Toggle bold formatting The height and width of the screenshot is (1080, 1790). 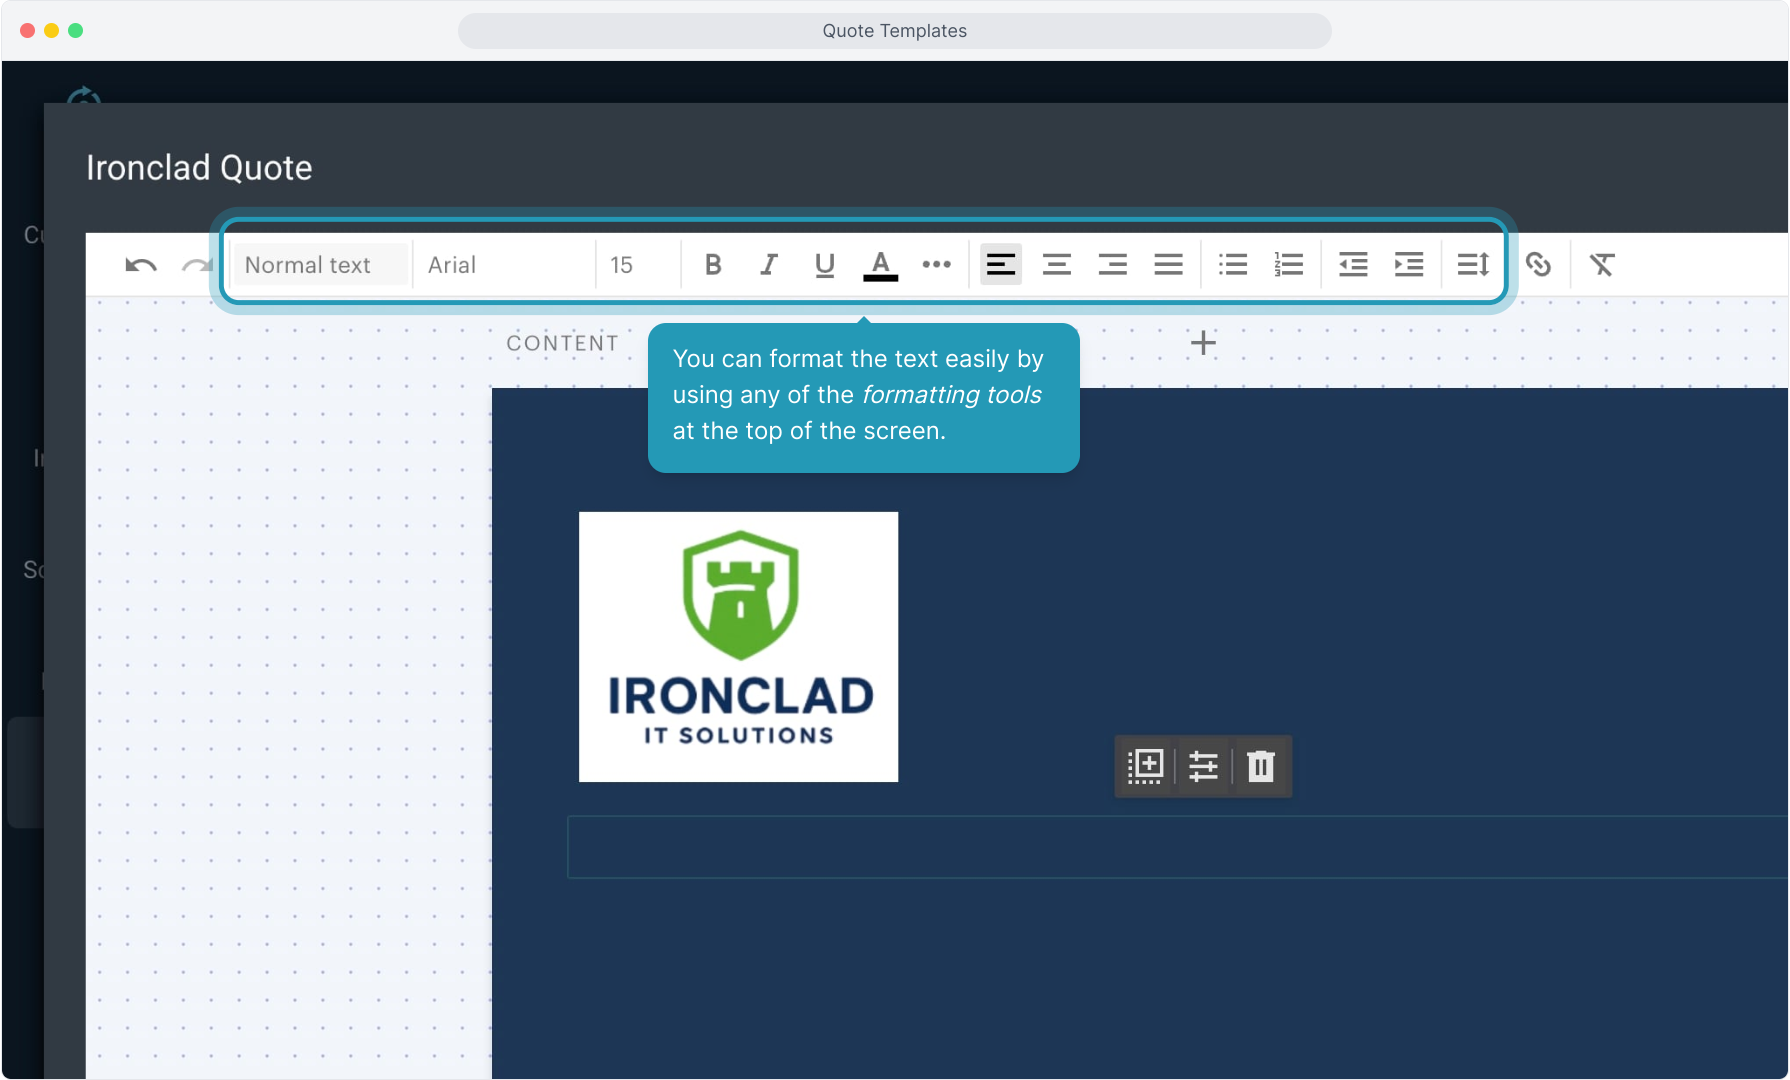713,265
